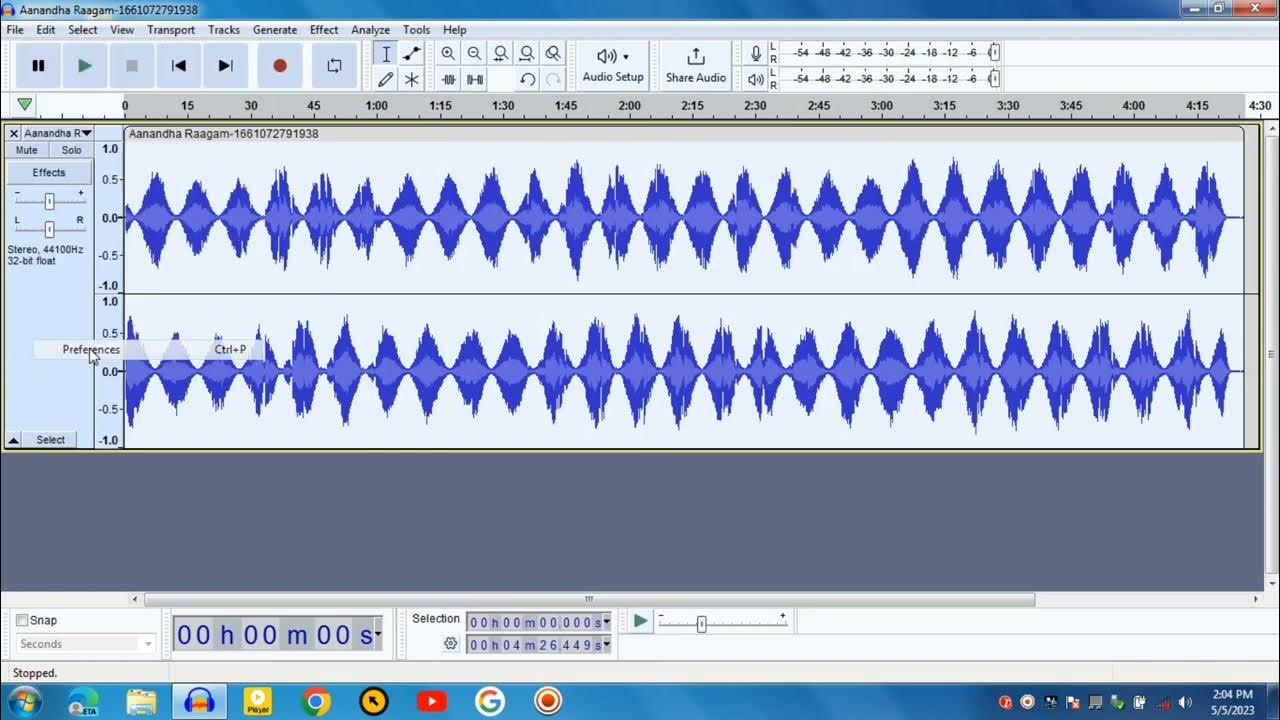The width and height of the screenshot is (1280, 720).
Task: Click Silence audio selection icon
Action: (475, 79)
